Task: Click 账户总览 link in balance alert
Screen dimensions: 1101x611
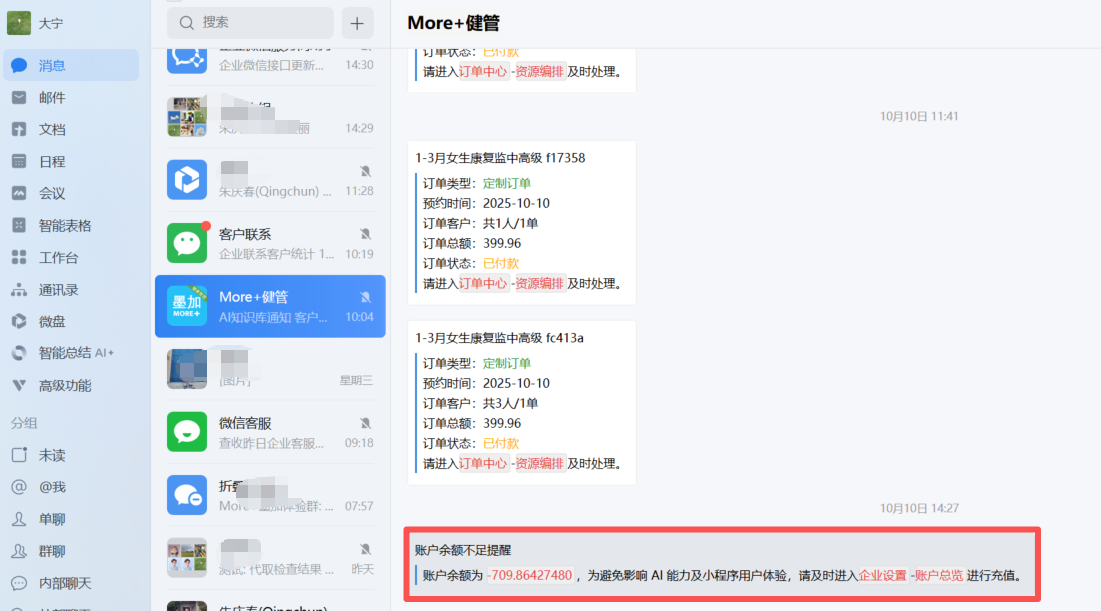Action: pyautogui.click(x=939, y=575)
